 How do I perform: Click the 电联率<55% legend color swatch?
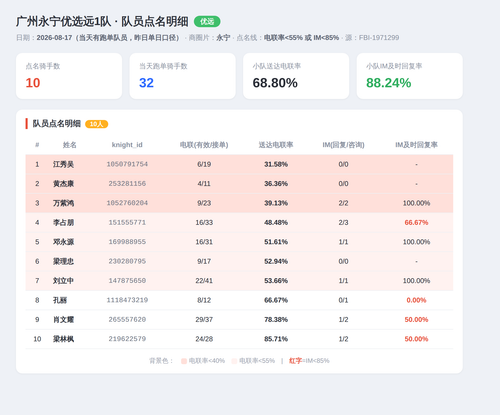(234, 361)
